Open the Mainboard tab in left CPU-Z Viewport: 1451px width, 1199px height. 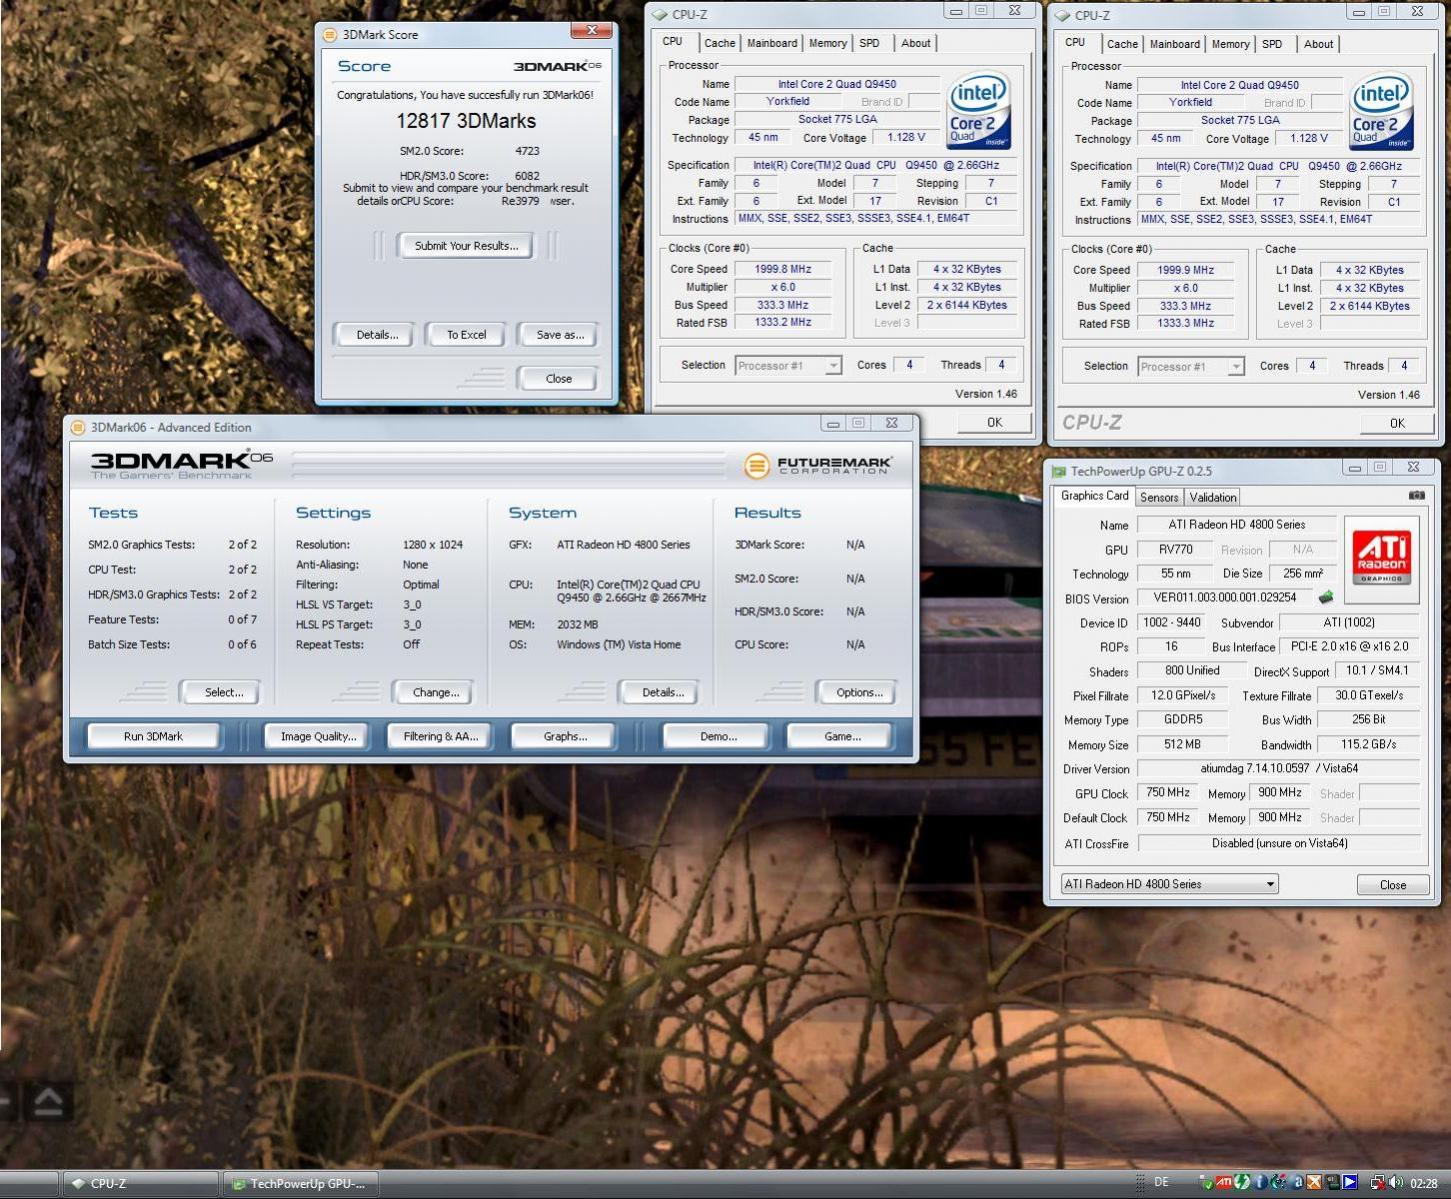coord(772,43)
